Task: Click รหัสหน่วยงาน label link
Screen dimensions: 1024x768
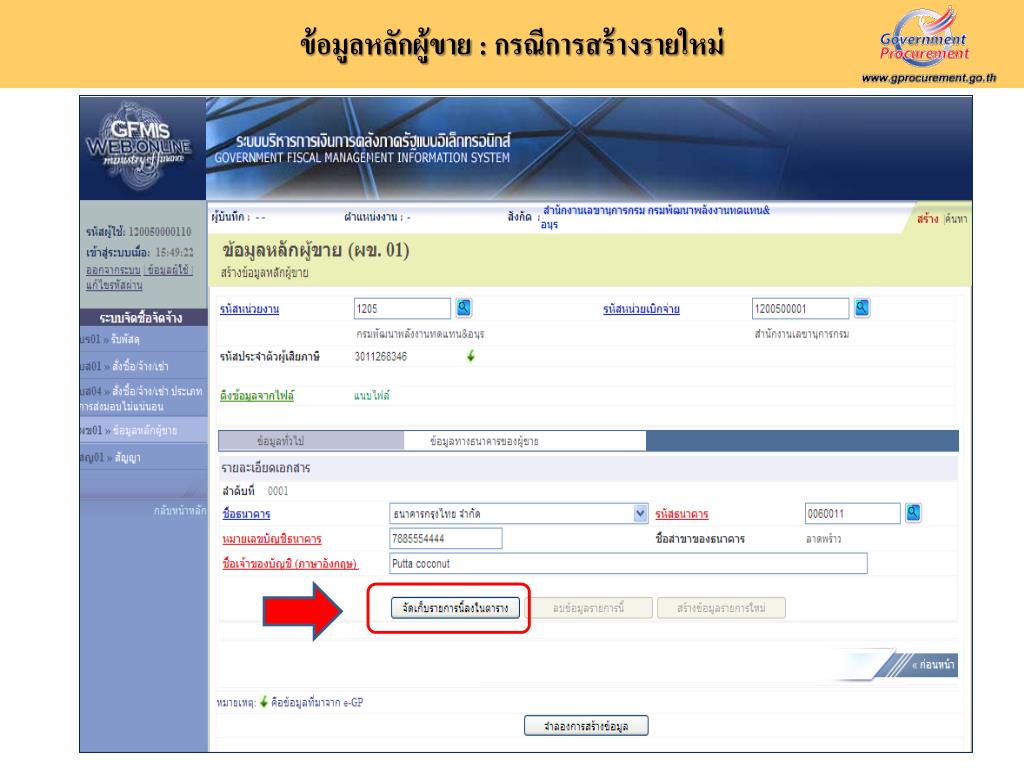Action: click(x=249, y=309)
